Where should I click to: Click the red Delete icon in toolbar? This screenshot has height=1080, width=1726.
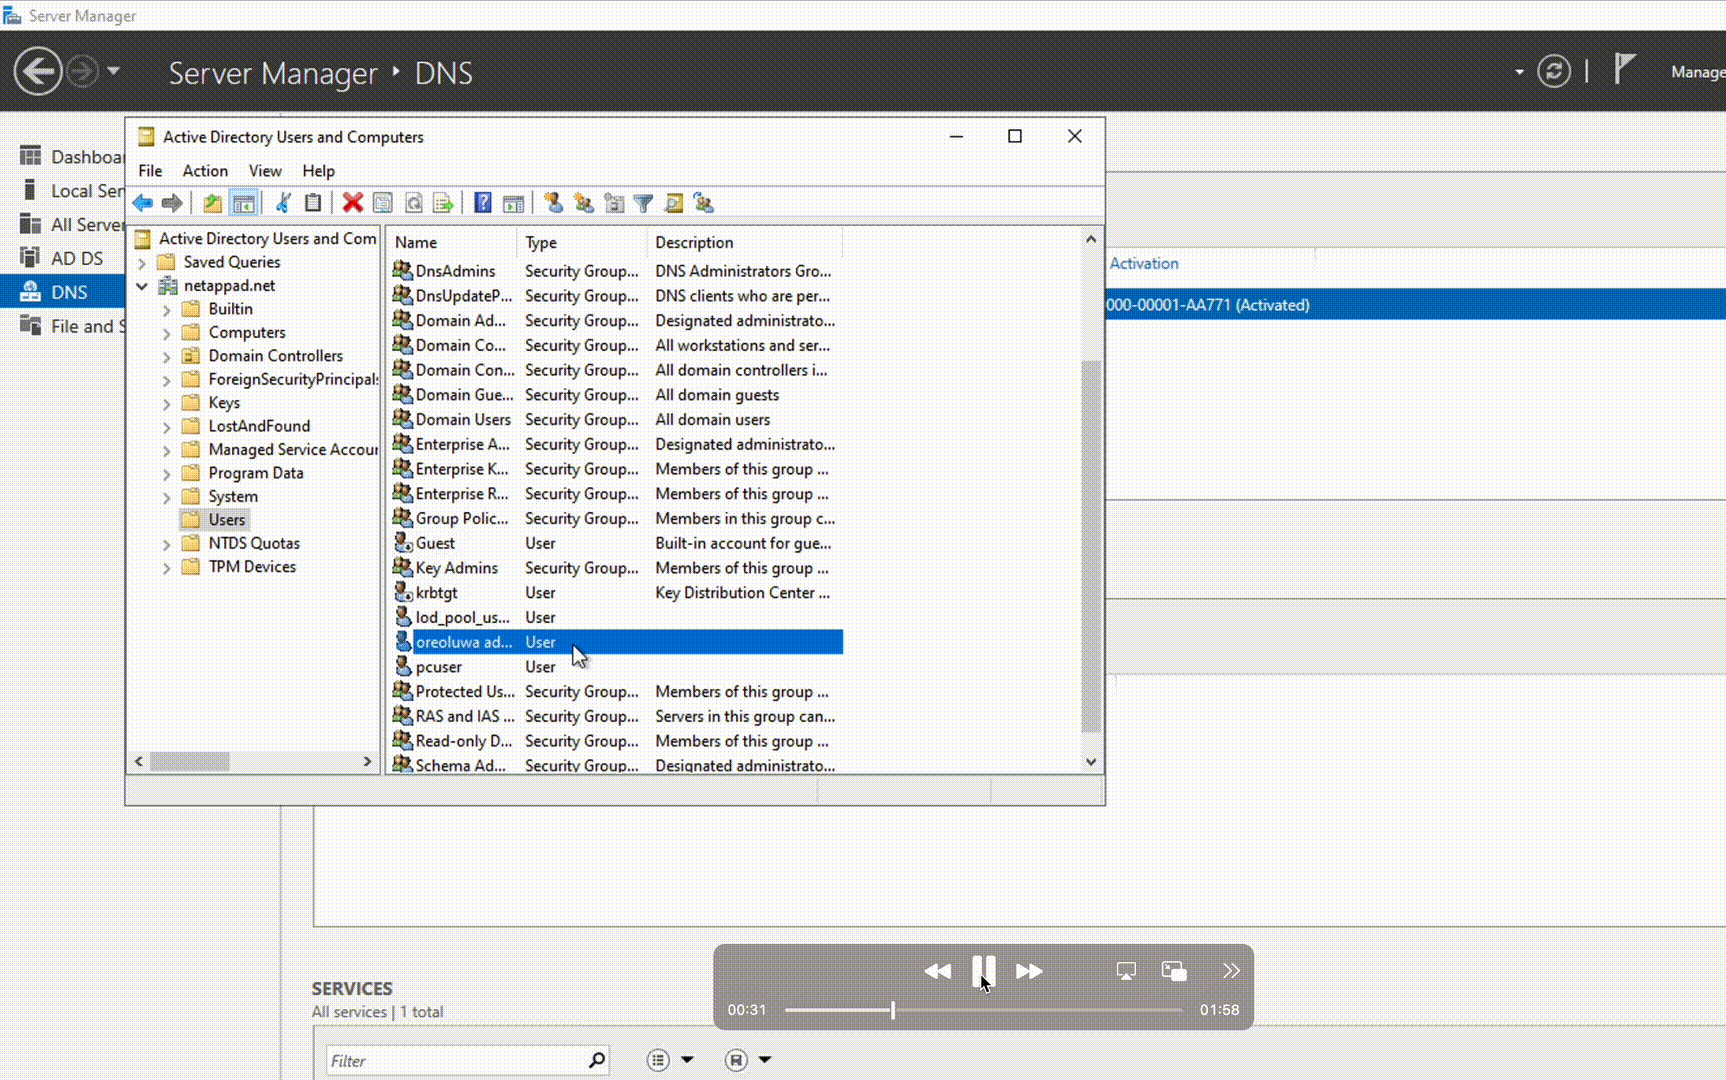(x=352, y=203)
